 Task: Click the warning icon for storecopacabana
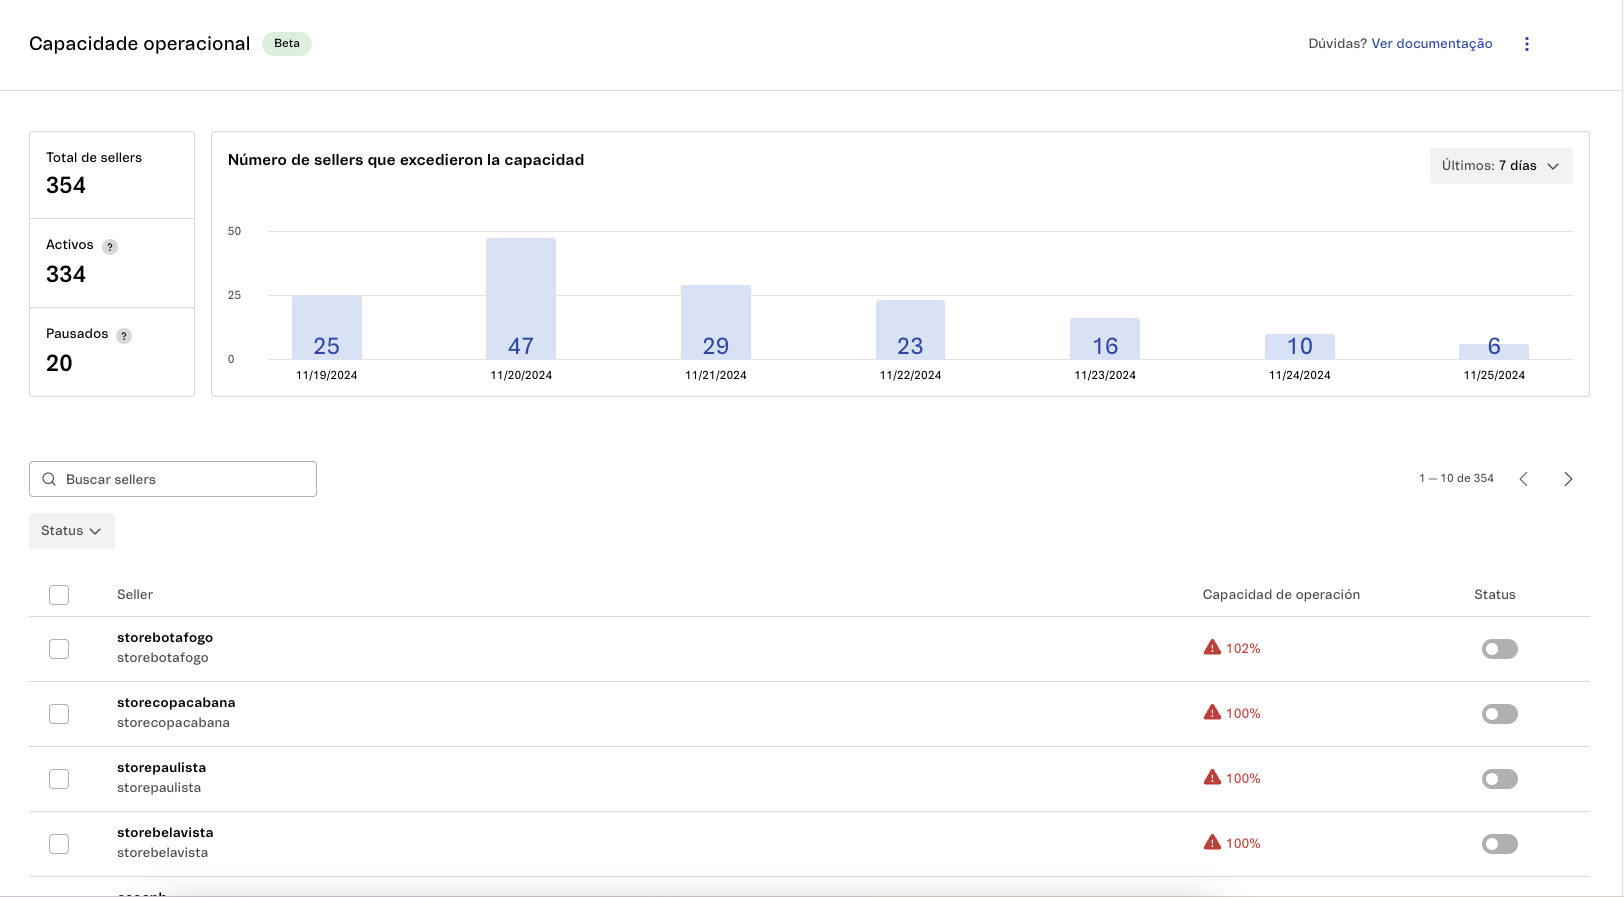[1212, 713]
